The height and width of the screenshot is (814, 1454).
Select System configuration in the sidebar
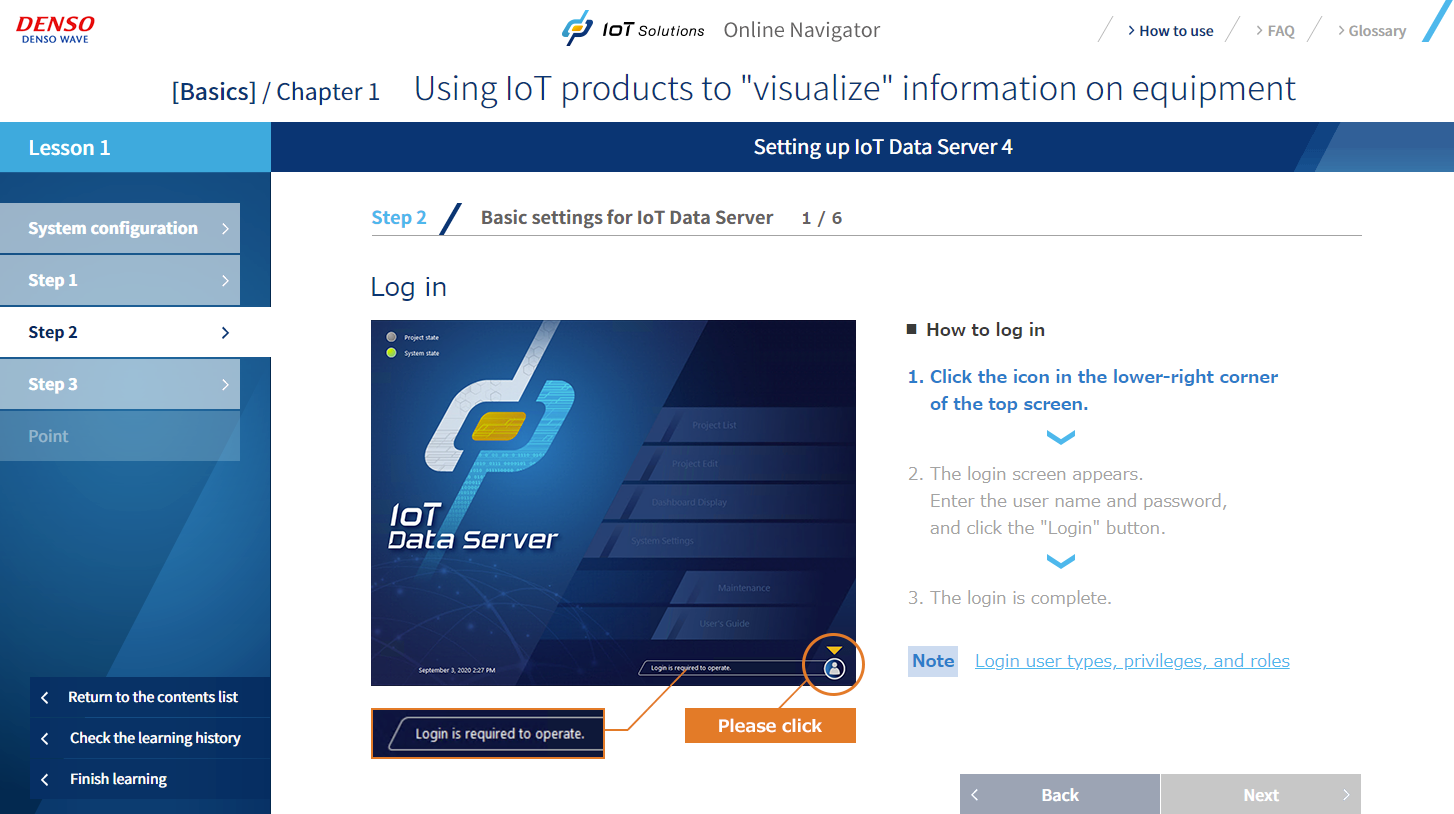pyautogui.click(x=120, y=228)
